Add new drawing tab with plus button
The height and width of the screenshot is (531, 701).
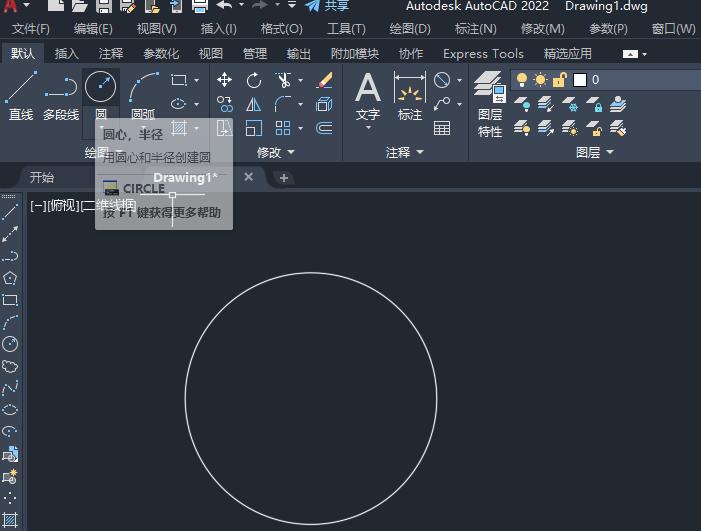(x=283, y=178)
